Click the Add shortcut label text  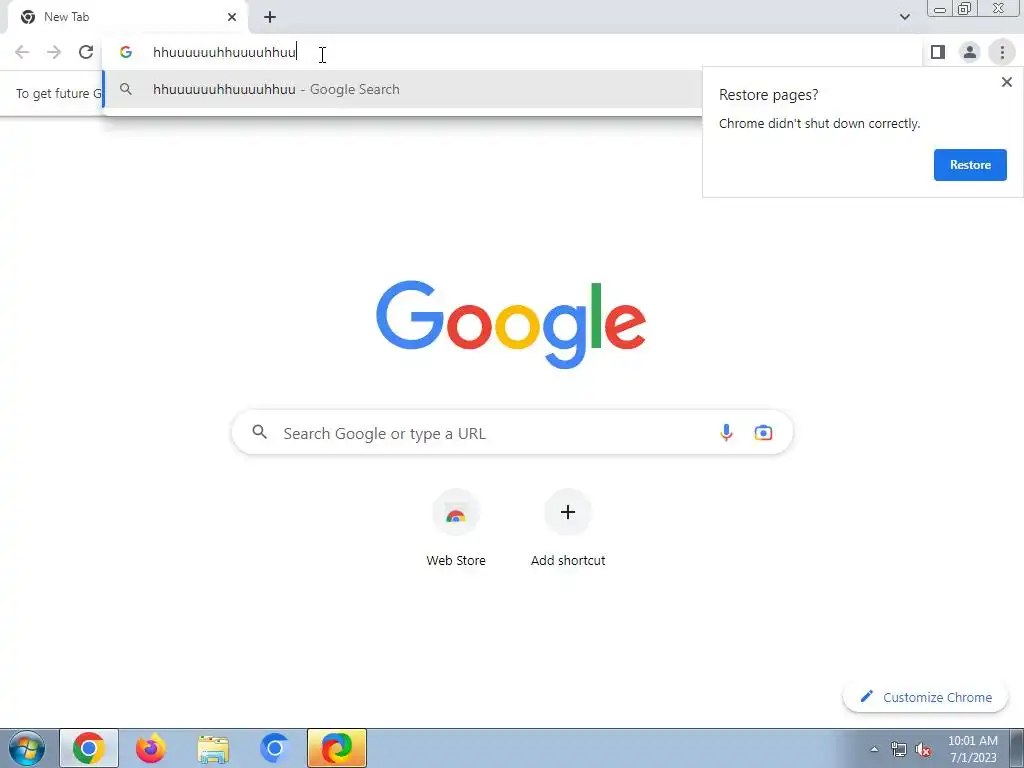pyautogui.click(x=568, y=560)
